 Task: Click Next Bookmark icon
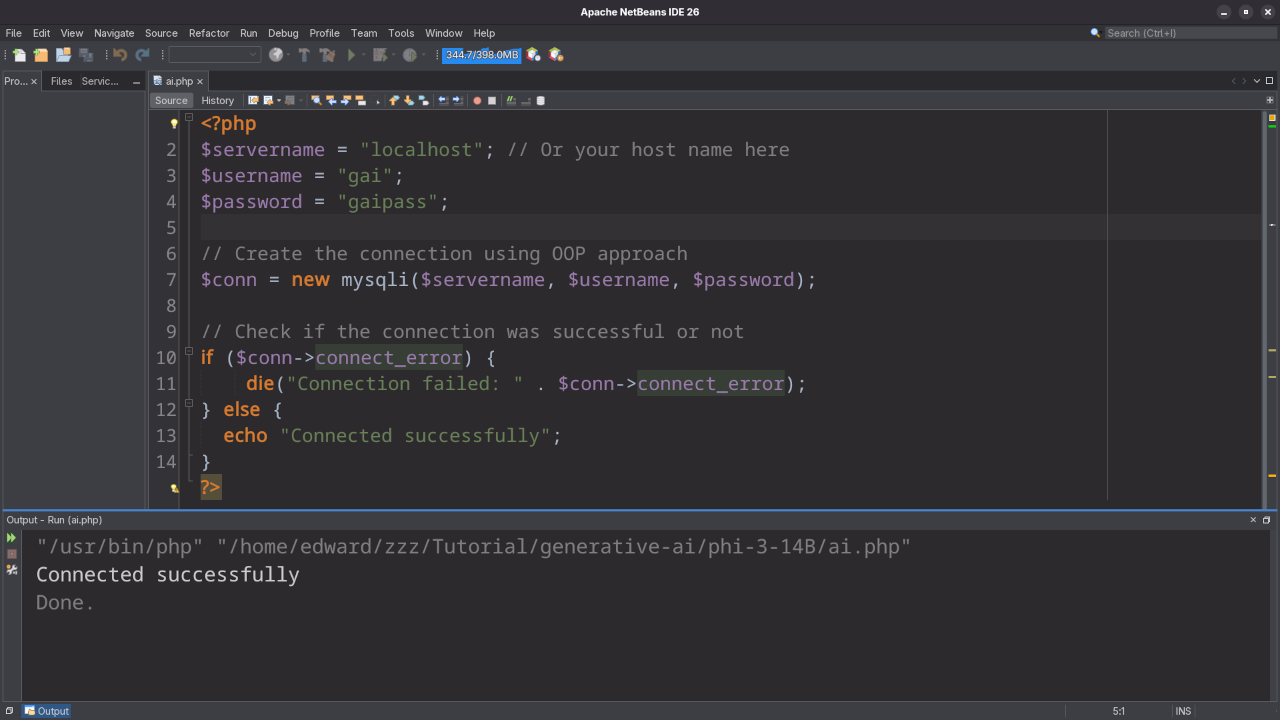[x=408, y=100]
